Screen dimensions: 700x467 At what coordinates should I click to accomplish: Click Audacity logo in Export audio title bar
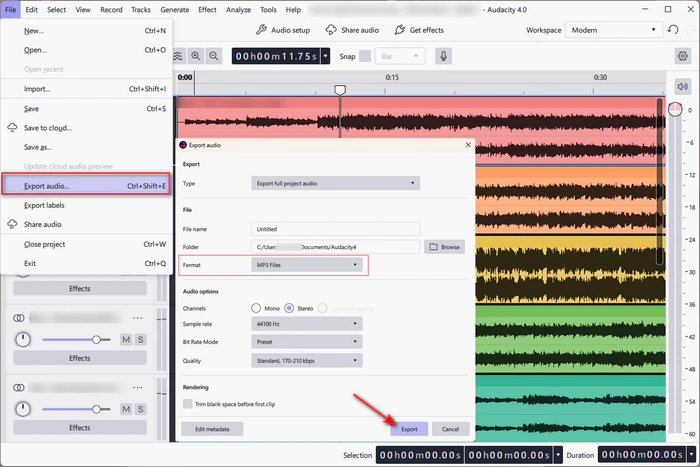pos(183,145)
